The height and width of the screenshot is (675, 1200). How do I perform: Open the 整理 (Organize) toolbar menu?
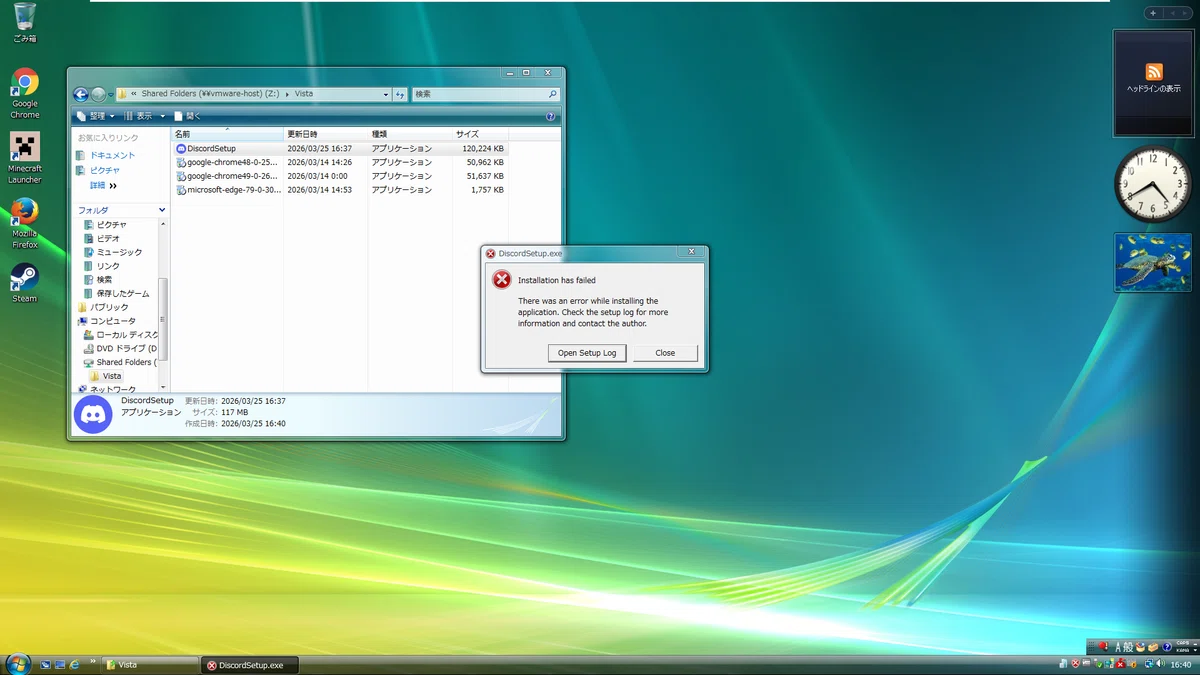[96, 116]
